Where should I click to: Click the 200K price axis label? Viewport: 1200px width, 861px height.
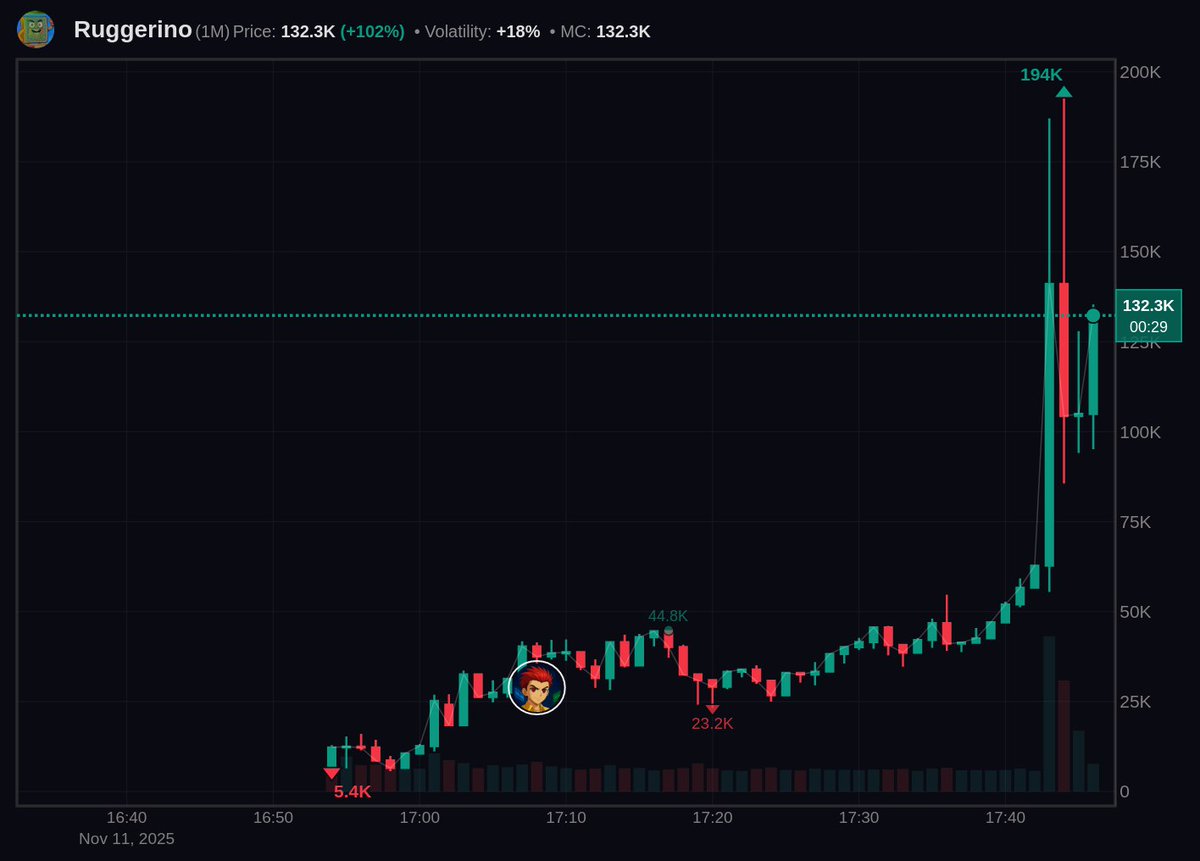[1140, 72]
